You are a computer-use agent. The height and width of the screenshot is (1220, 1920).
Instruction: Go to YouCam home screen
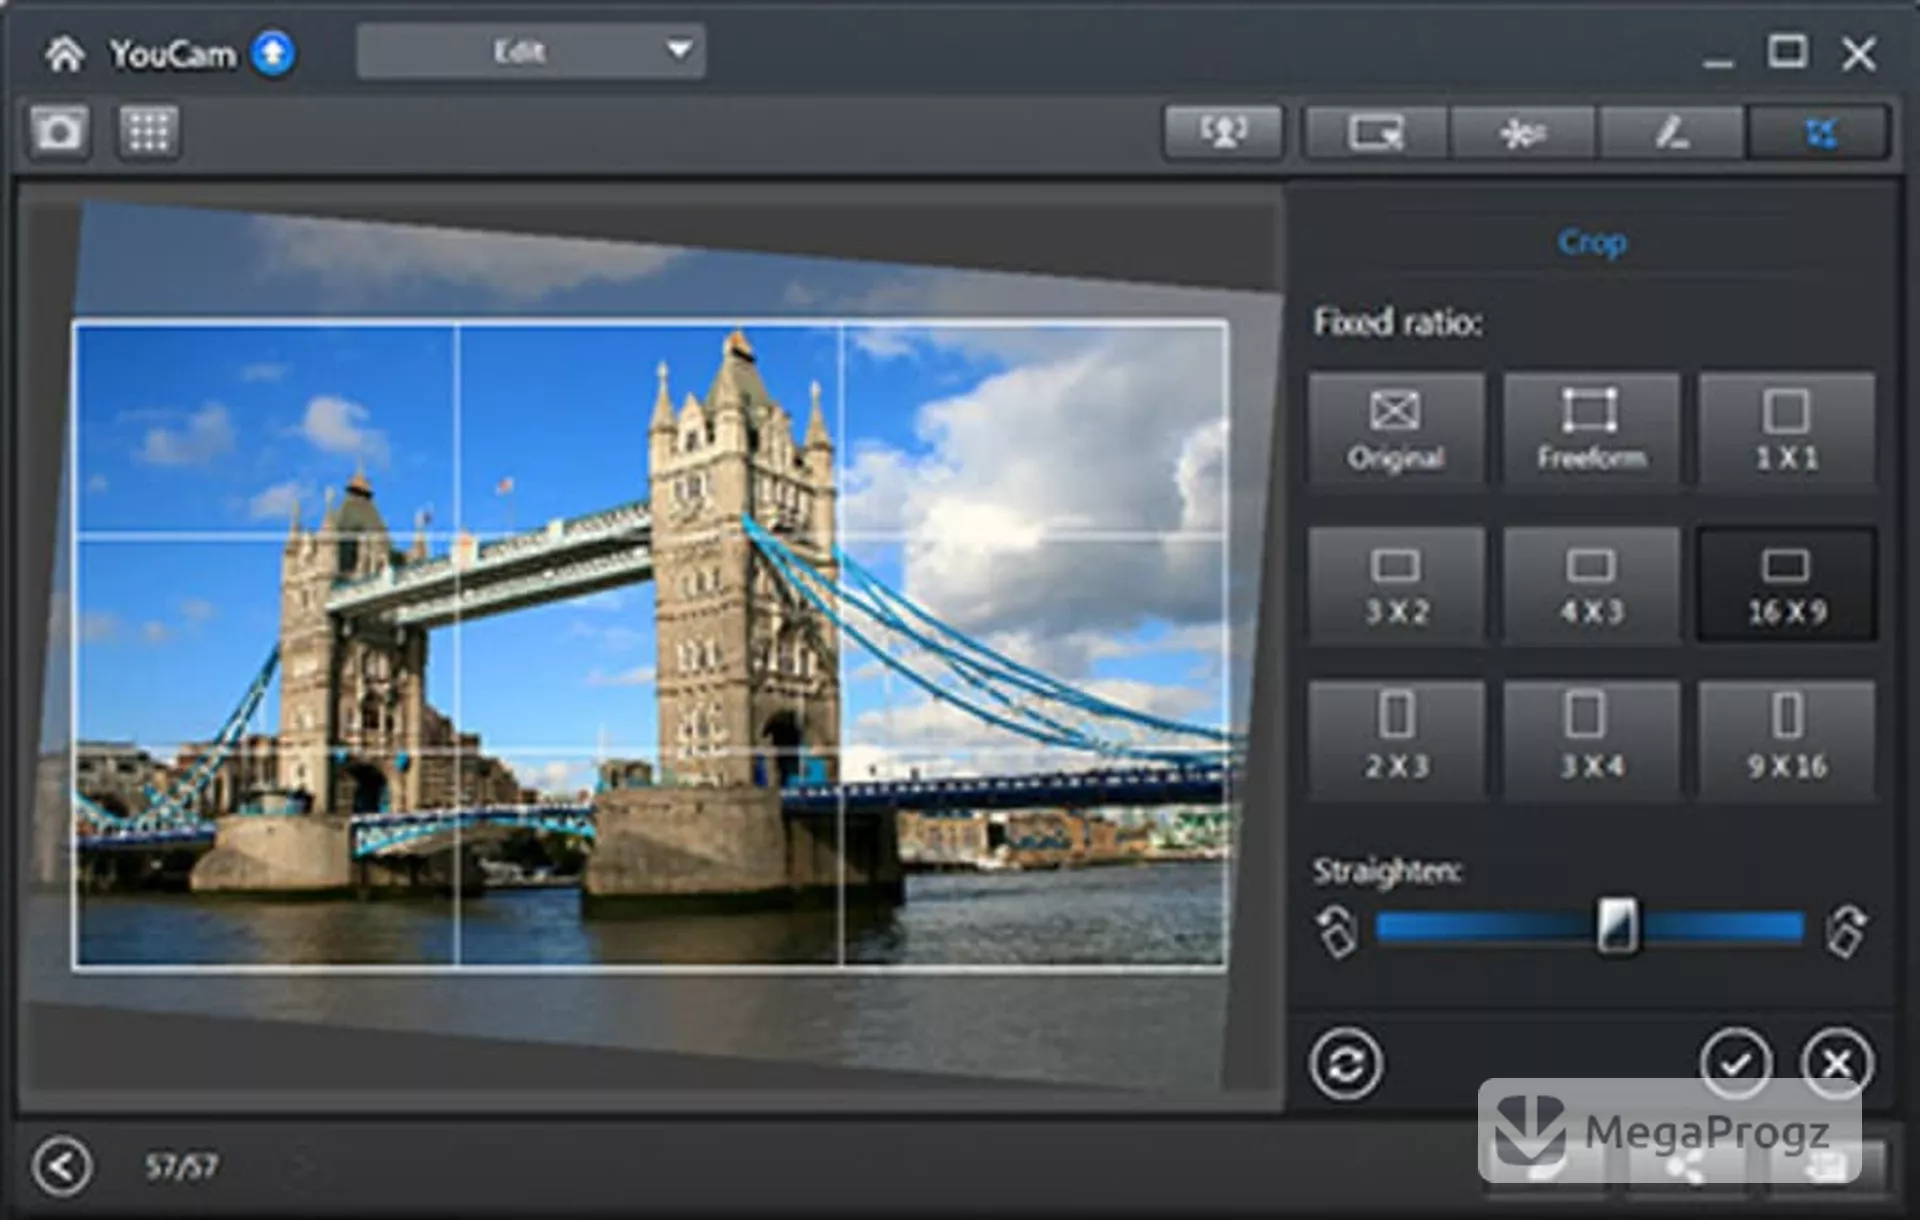[65, 53]
